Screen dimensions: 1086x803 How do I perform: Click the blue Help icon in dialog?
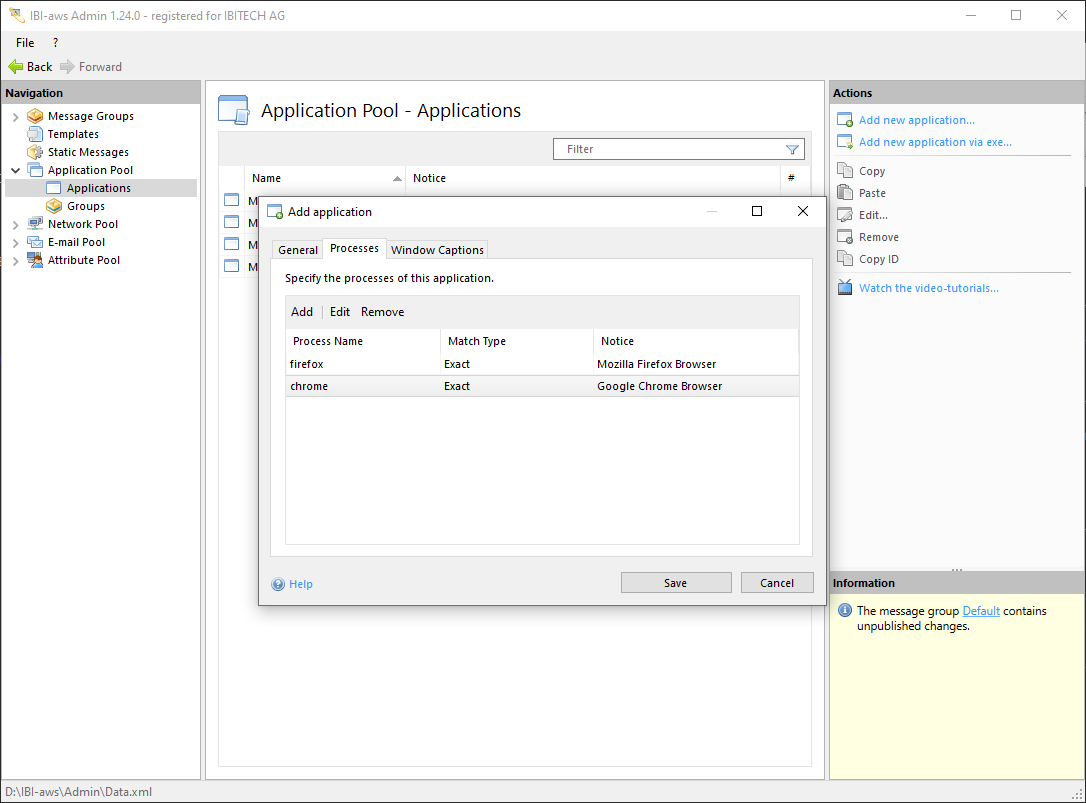[278, 584]
